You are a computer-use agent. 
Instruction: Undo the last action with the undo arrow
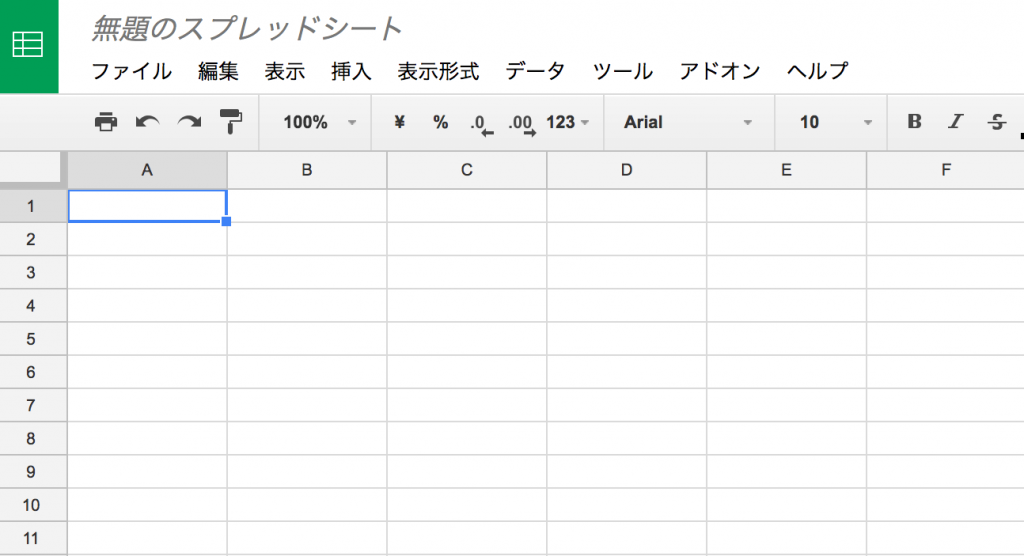pos(148,122)
